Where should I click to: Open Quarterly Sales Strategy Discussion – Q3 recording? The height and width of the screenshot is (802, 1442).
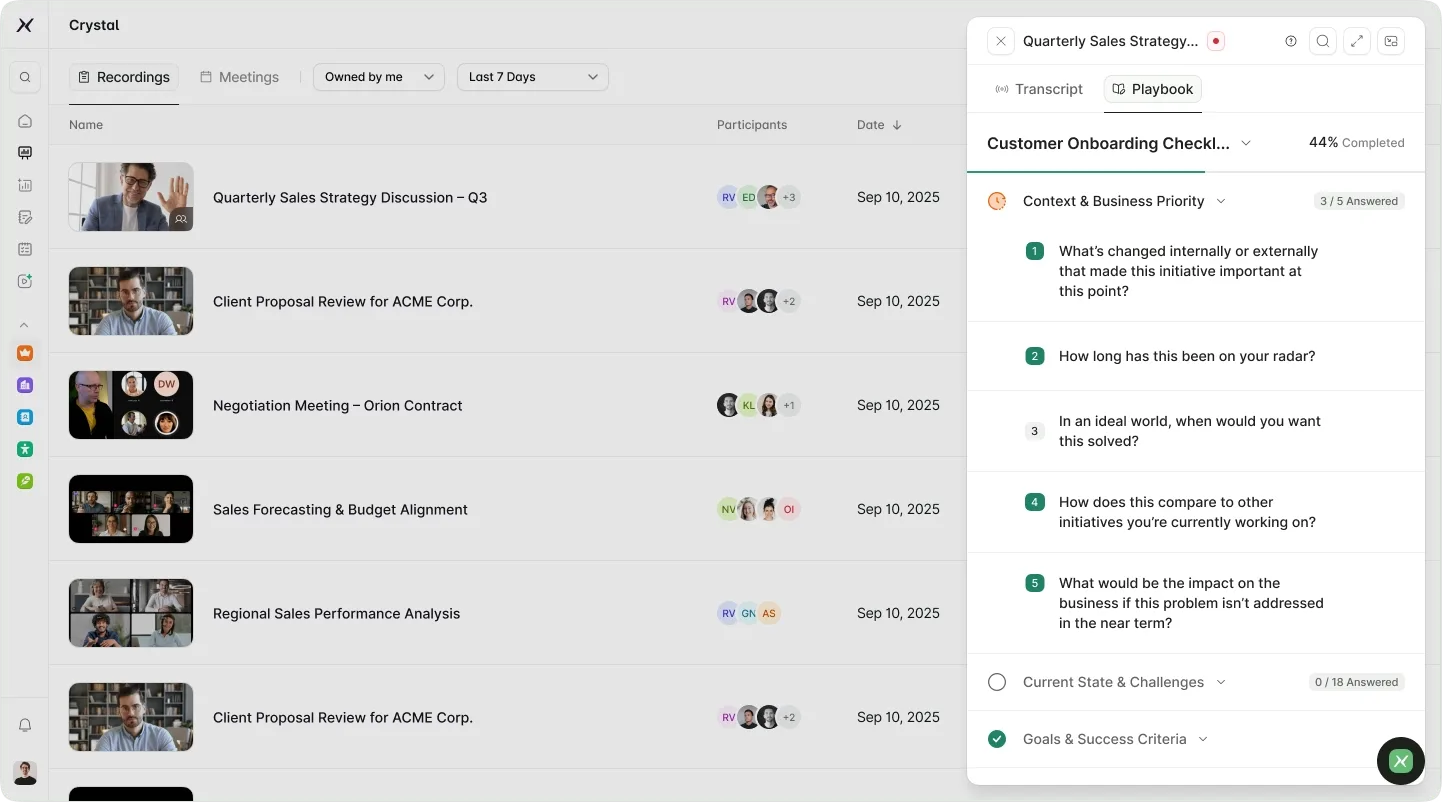click(350, 197)
